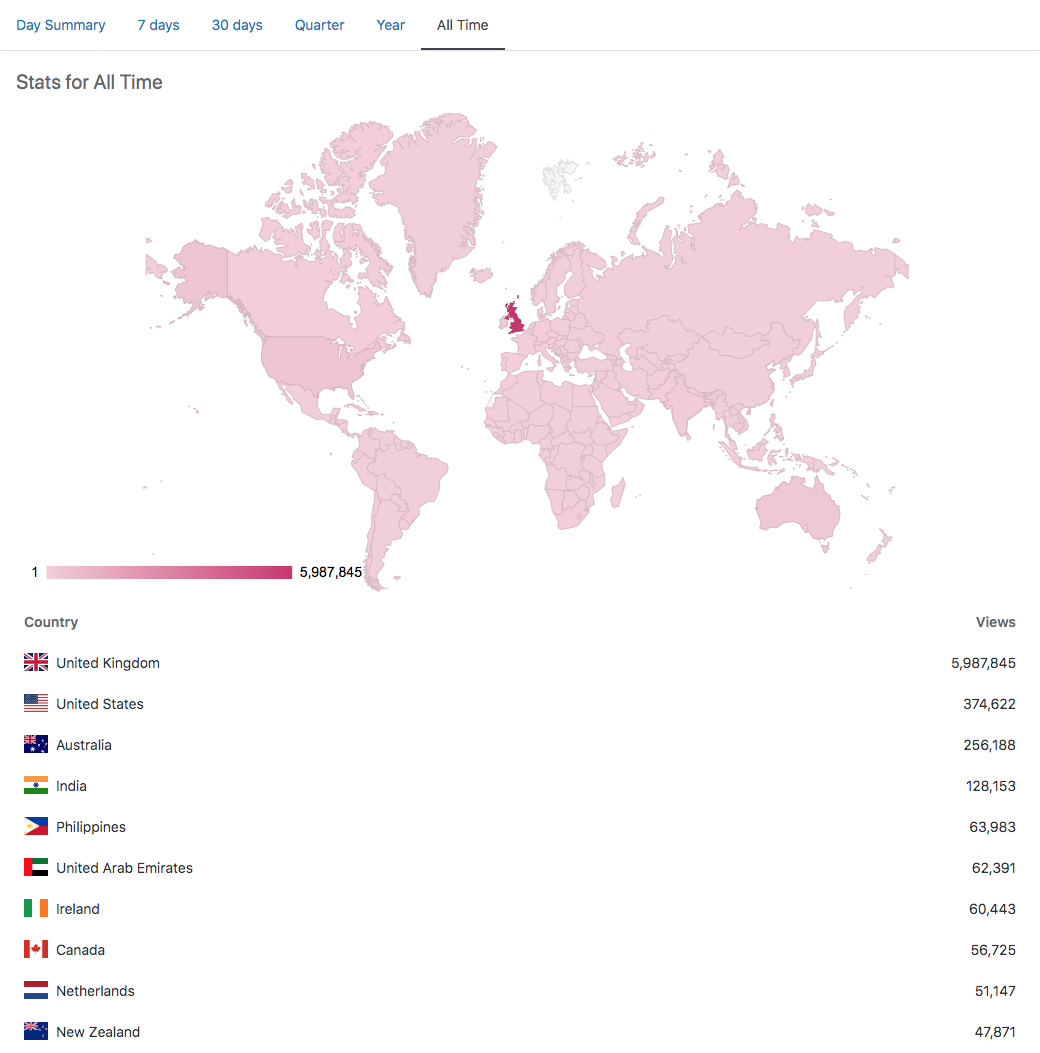1040x1053 pixels.
Task: Click the Netherlands flag icon
Action: (x=36, y=990)
